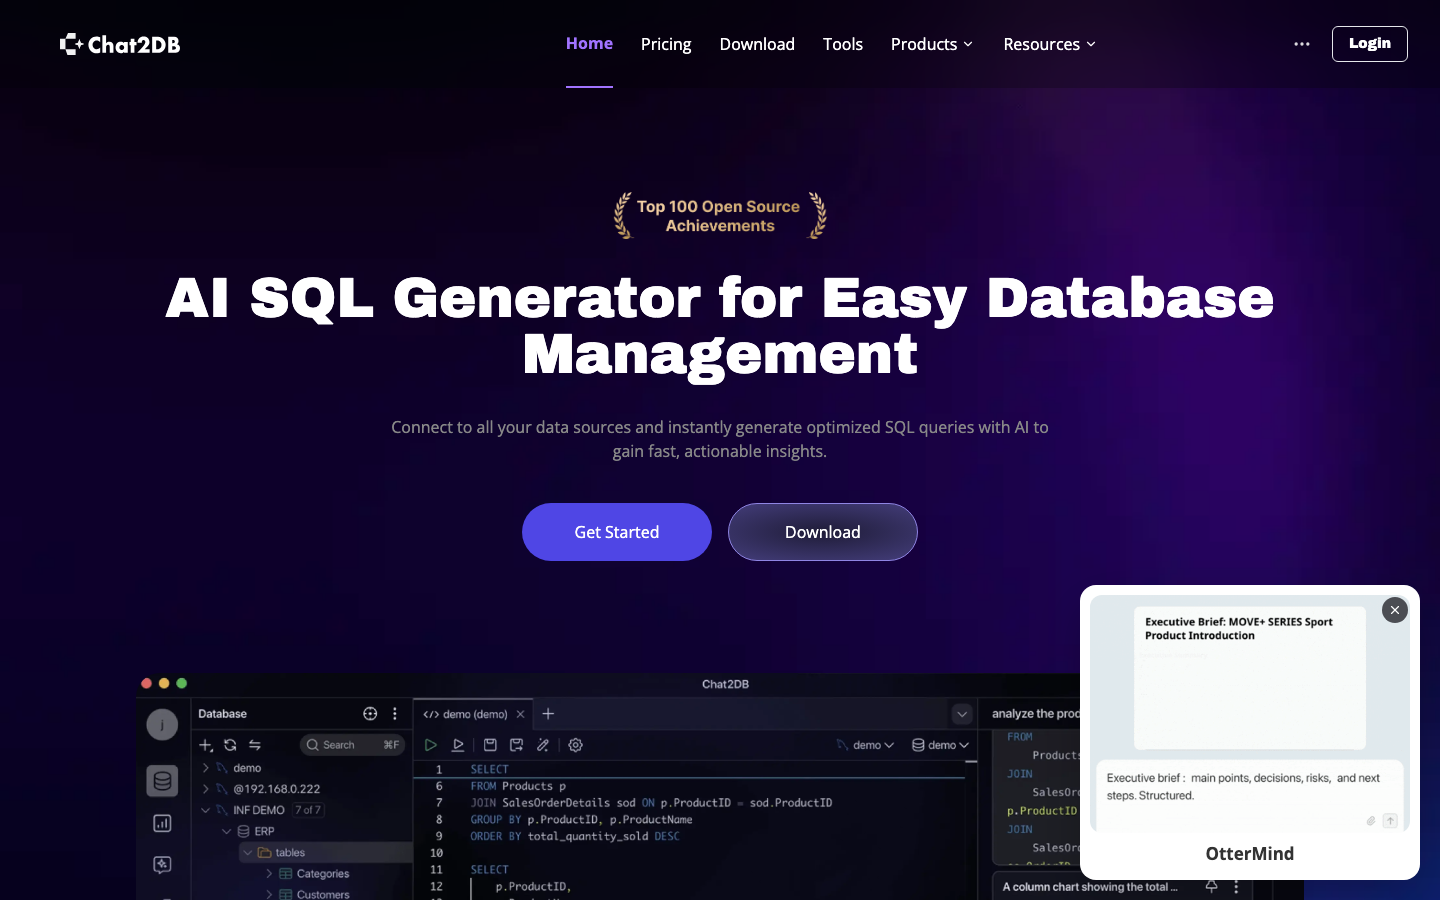Select the Categories table
The width and height of the screenshot is (1440, 900).
[x=323, y=874]
